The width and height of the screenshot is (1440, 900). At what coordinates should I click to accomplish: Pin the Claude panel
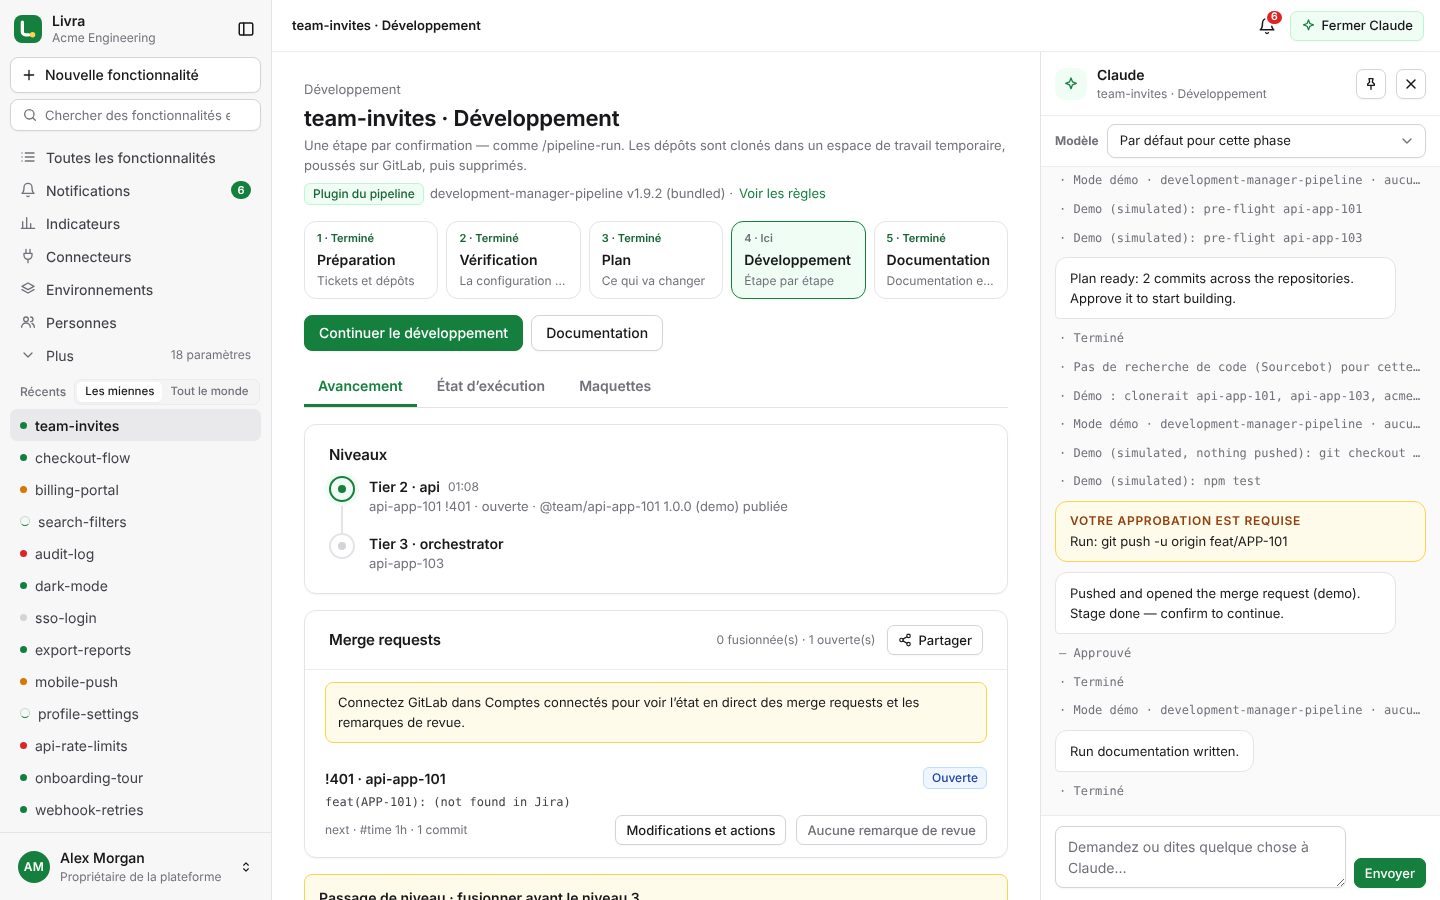1371,84
